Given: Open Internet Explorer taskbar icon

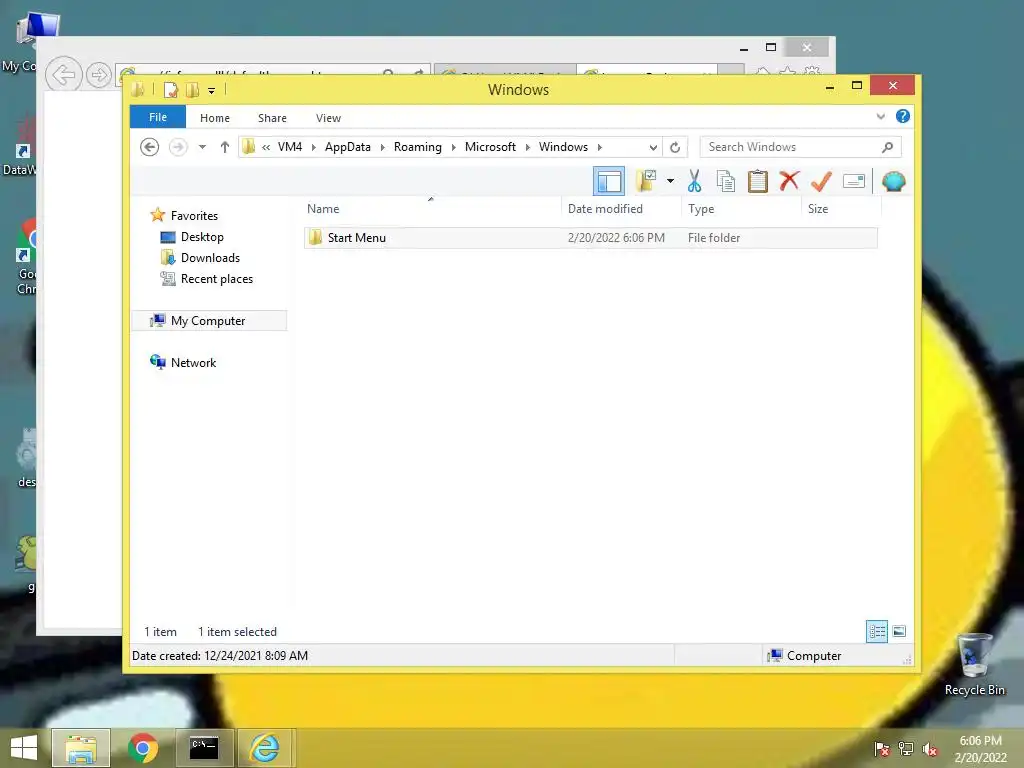Looking at the screenshot, I should click(x=265, y=748).
